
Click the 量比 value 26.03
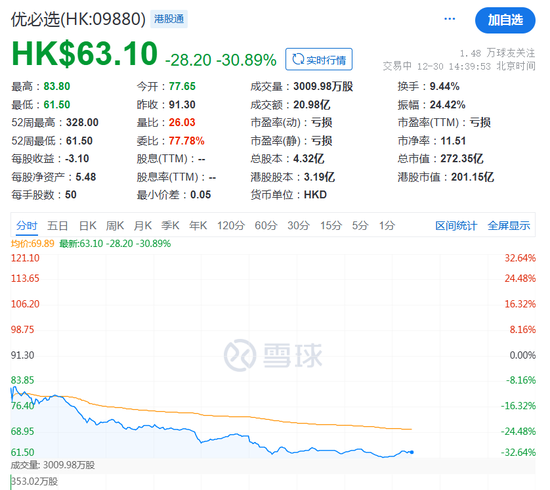point(182,122)
